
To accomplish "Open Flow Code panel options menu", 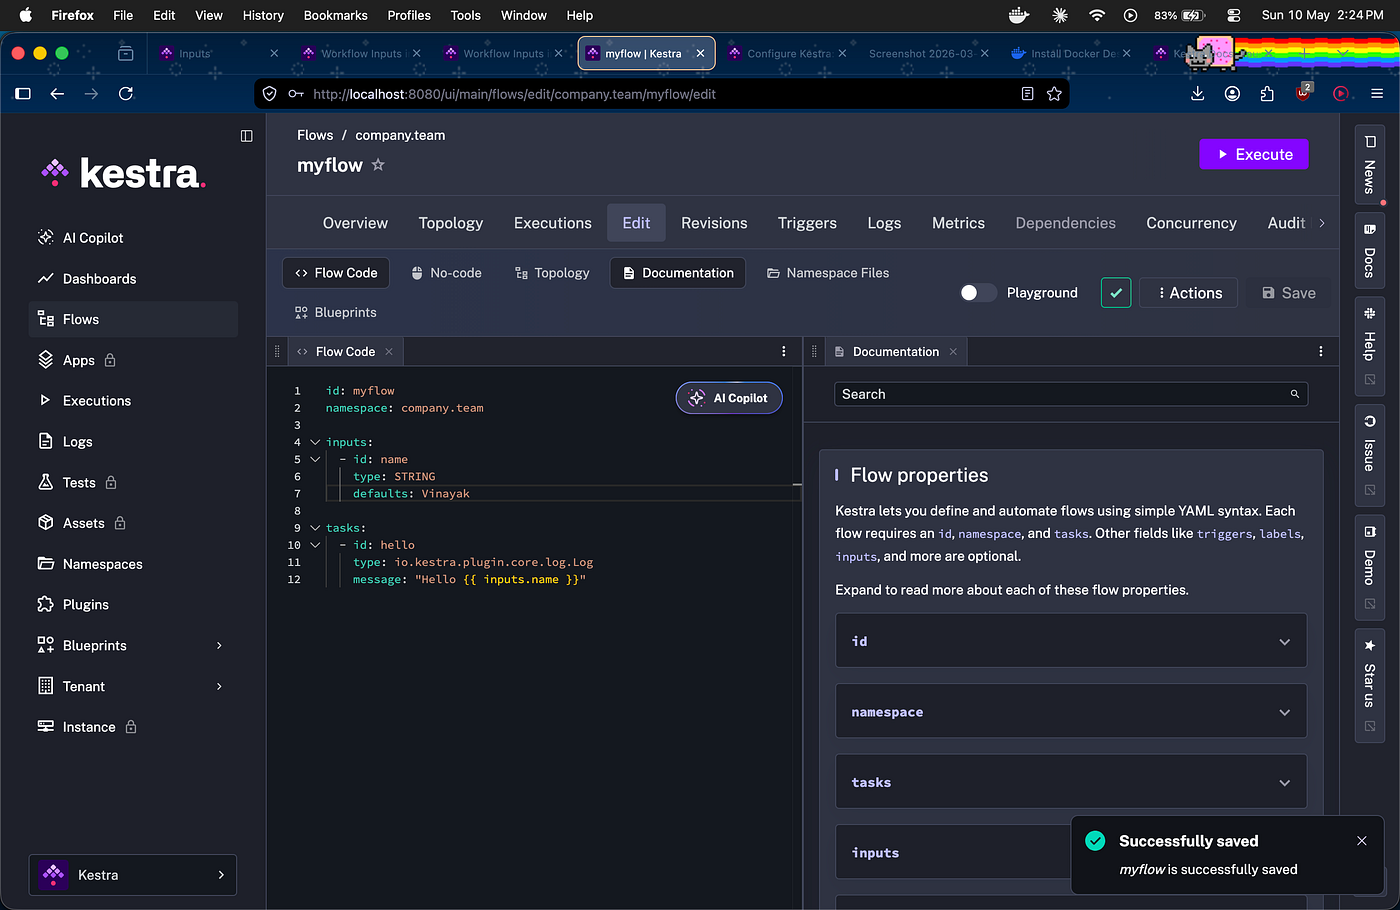I will (x=784, y=352).
